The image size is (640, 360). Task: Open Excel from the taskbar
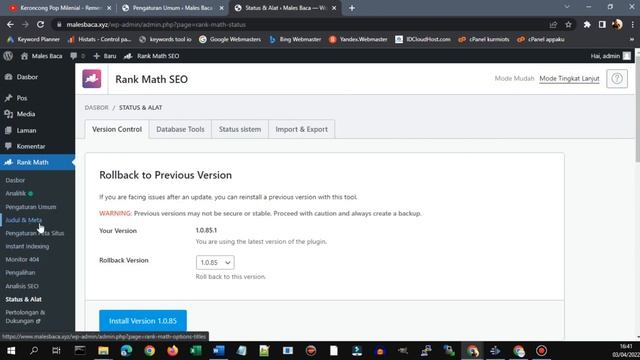pos(196,351)
